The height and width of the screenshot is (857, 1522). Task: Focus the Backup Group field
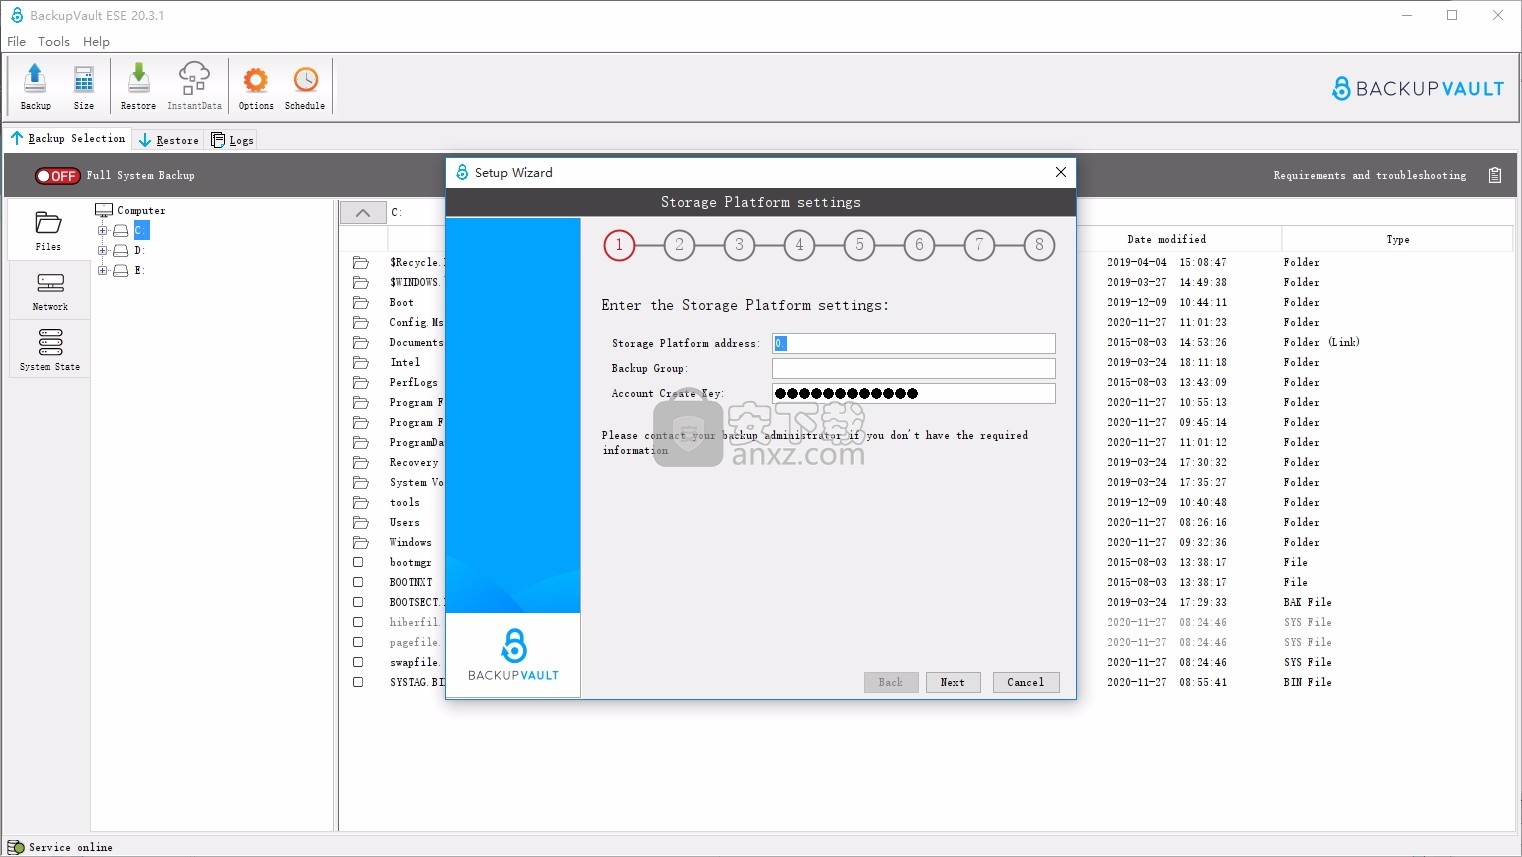(x=914, y=368)
